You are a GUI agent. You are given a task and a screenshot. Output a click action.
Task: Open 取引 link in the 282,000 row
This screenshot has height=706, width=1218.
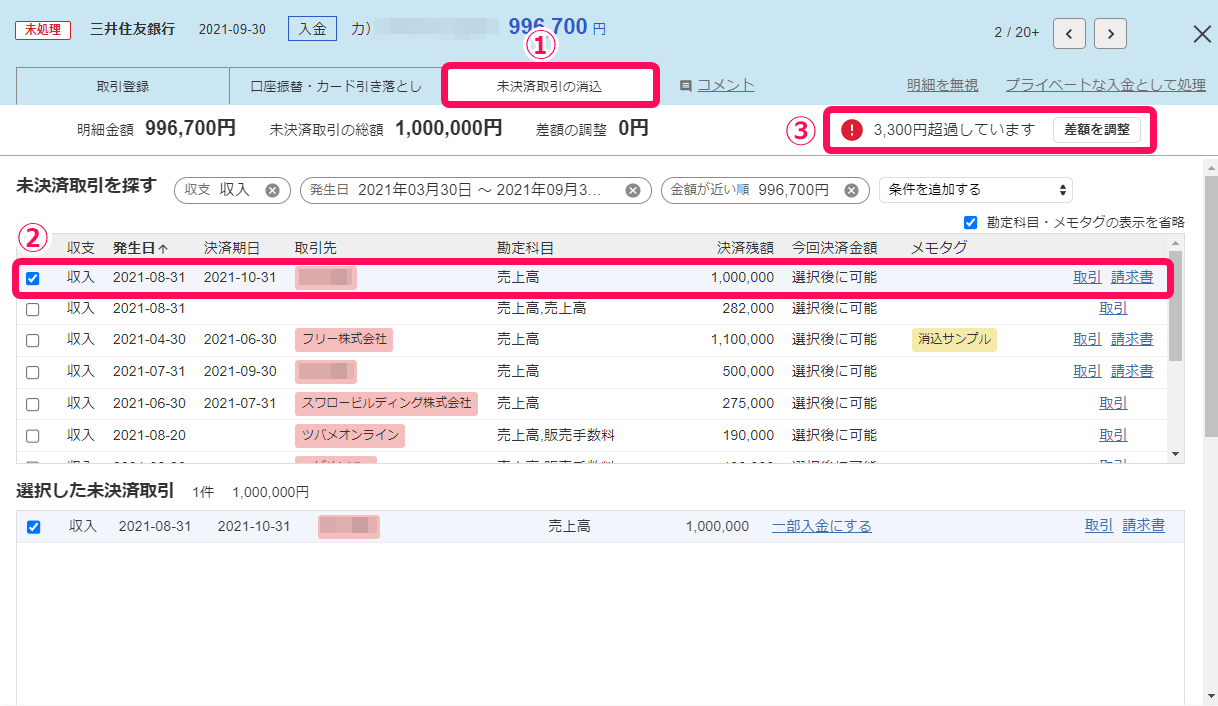pos(1113,309)
